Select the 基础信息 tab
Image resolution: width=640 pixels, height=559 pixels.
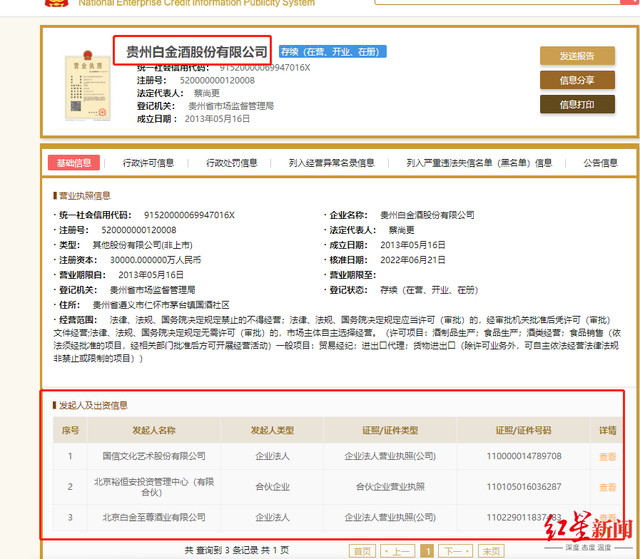click(74, 163)
